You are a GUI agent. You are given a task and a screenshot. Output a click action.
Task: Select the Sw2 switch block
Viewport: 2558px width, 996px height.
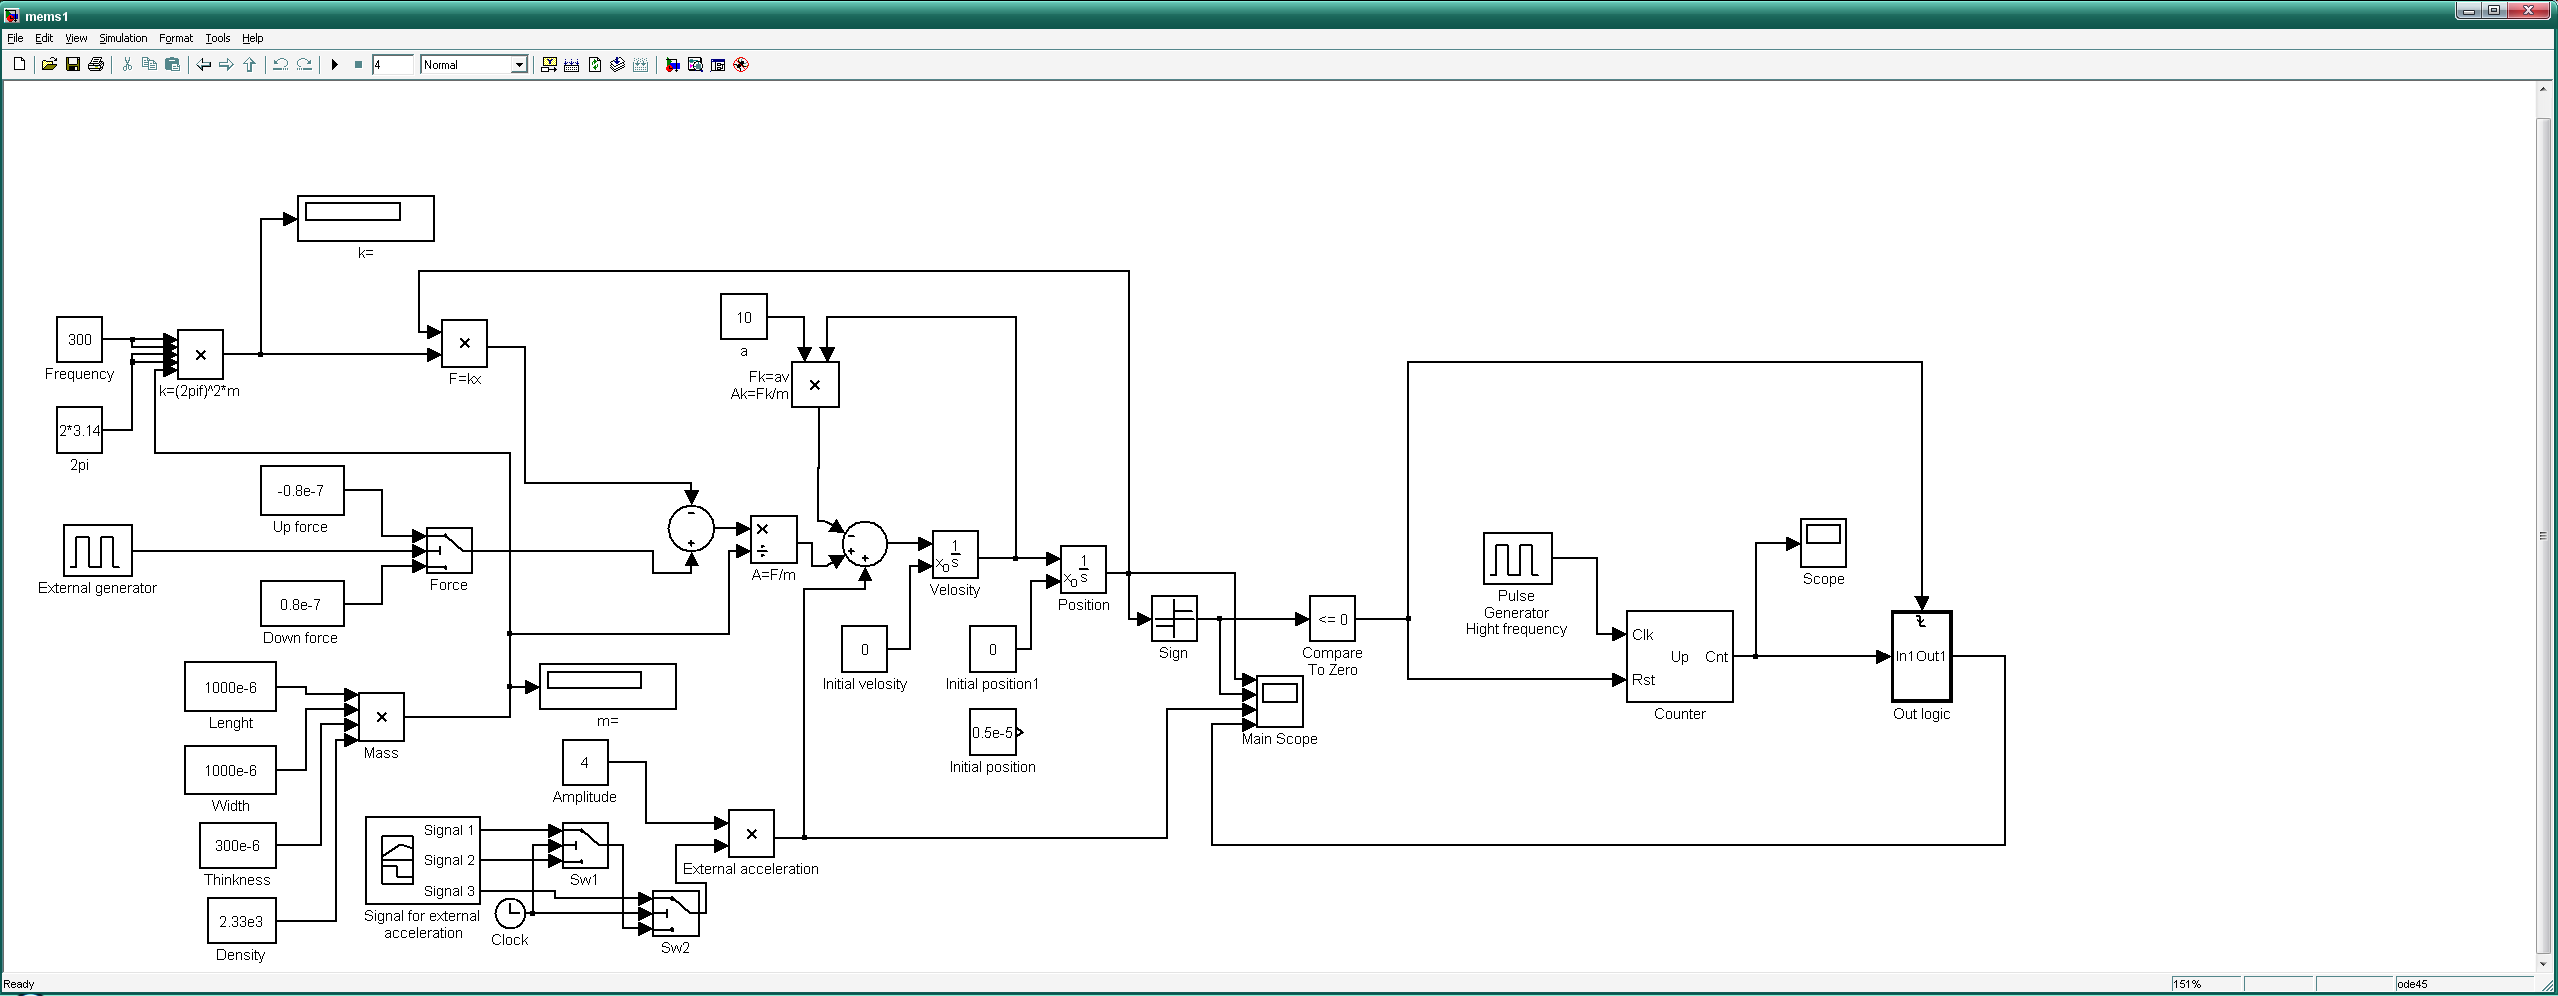(x=675, y=913)
